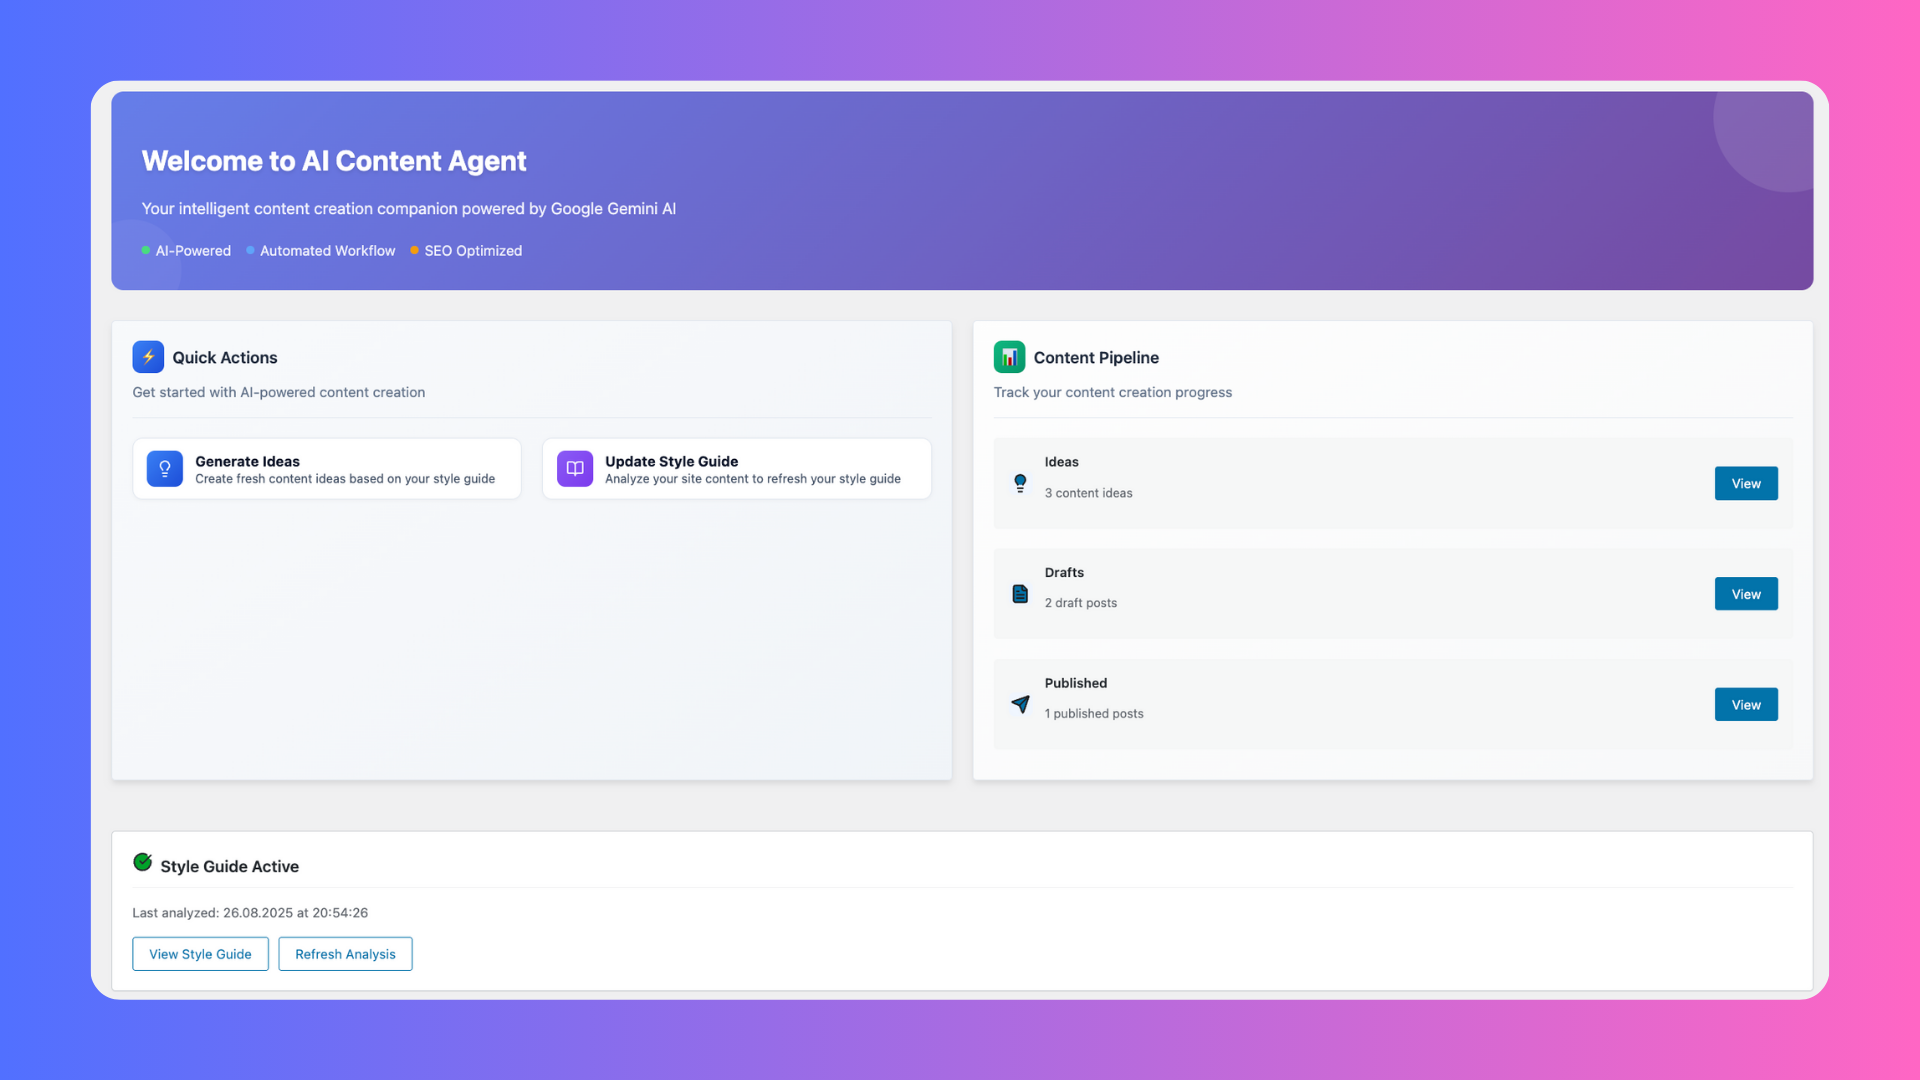View the 3 content ideas

pyautogui.click(x=1745, y=483)
